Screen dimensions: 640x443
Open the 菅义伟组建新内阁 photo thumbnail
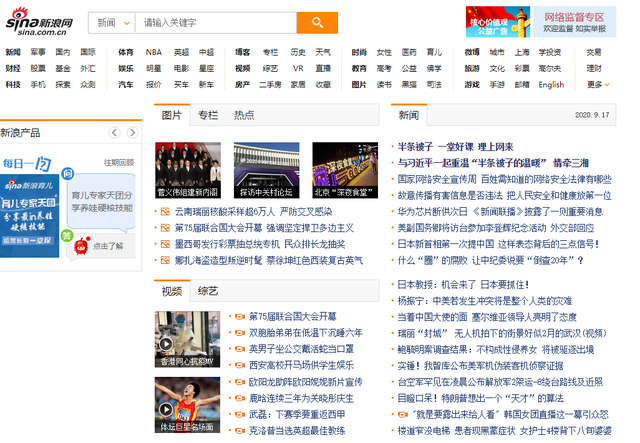click(x=188, y=170)
